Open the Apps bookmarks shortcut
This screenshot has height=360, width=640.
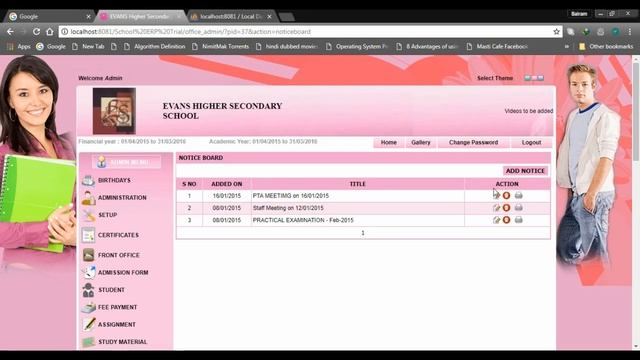pos(19,47)
